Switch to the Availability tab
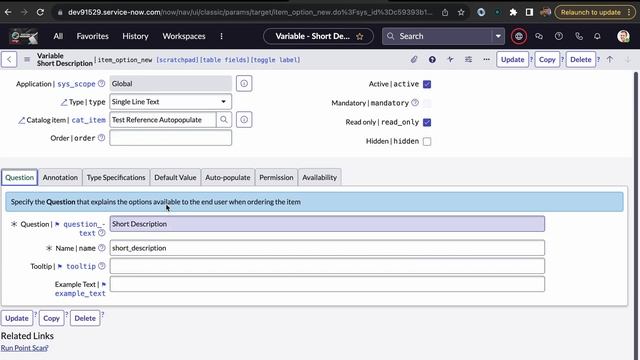 320,178
